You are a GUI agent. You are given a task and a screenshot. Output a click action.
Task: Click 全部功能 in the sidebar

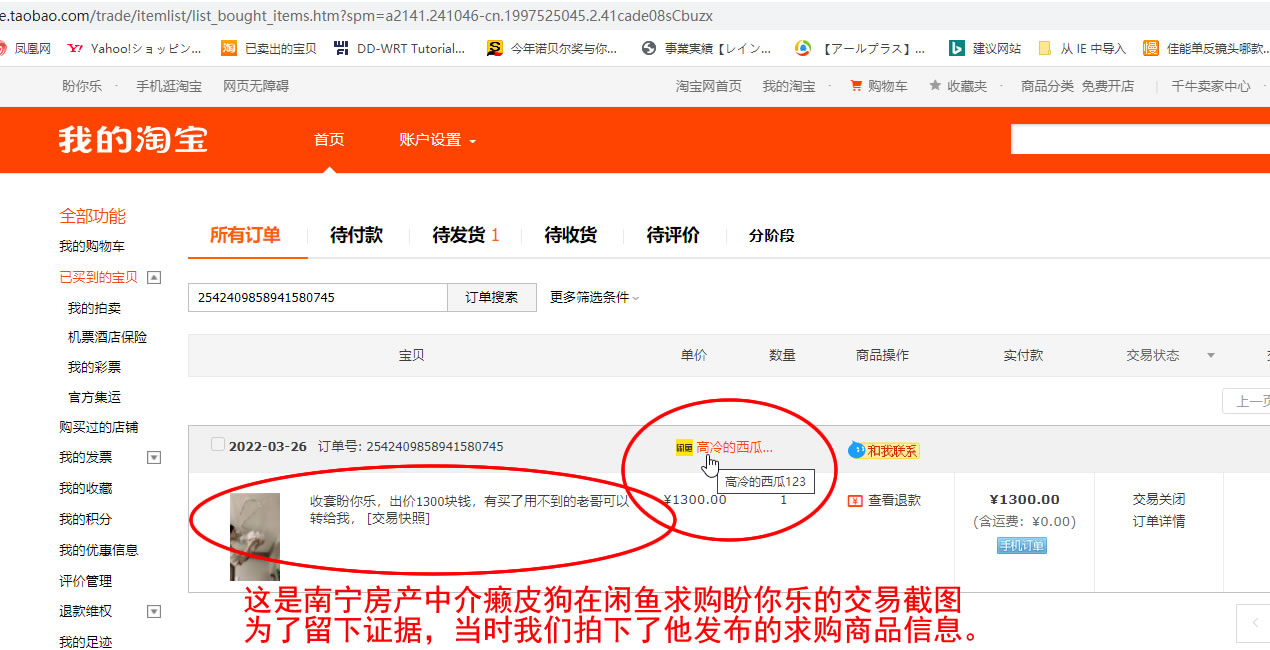click(92, 216)
